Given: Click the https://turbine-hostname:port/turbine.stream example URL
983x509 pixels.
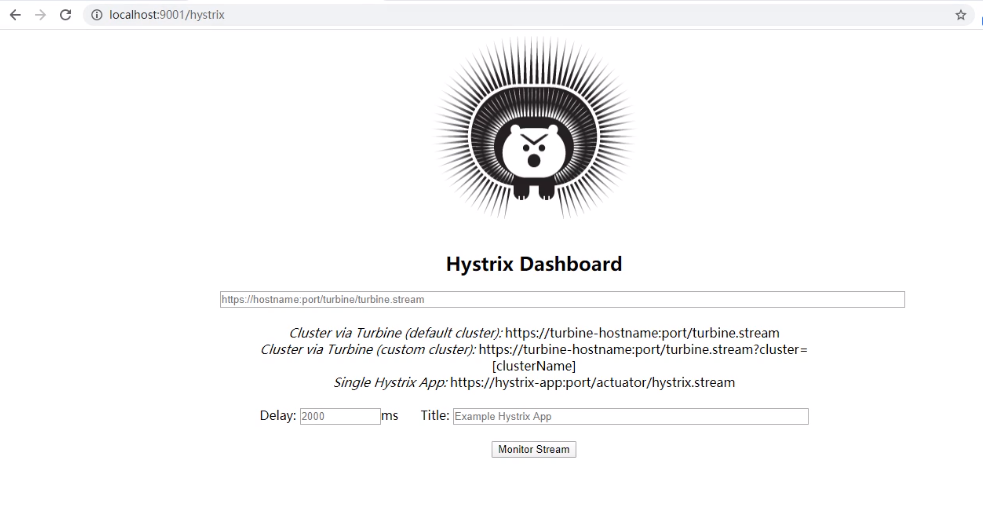Looking at the screenshot, I should 642,333.
